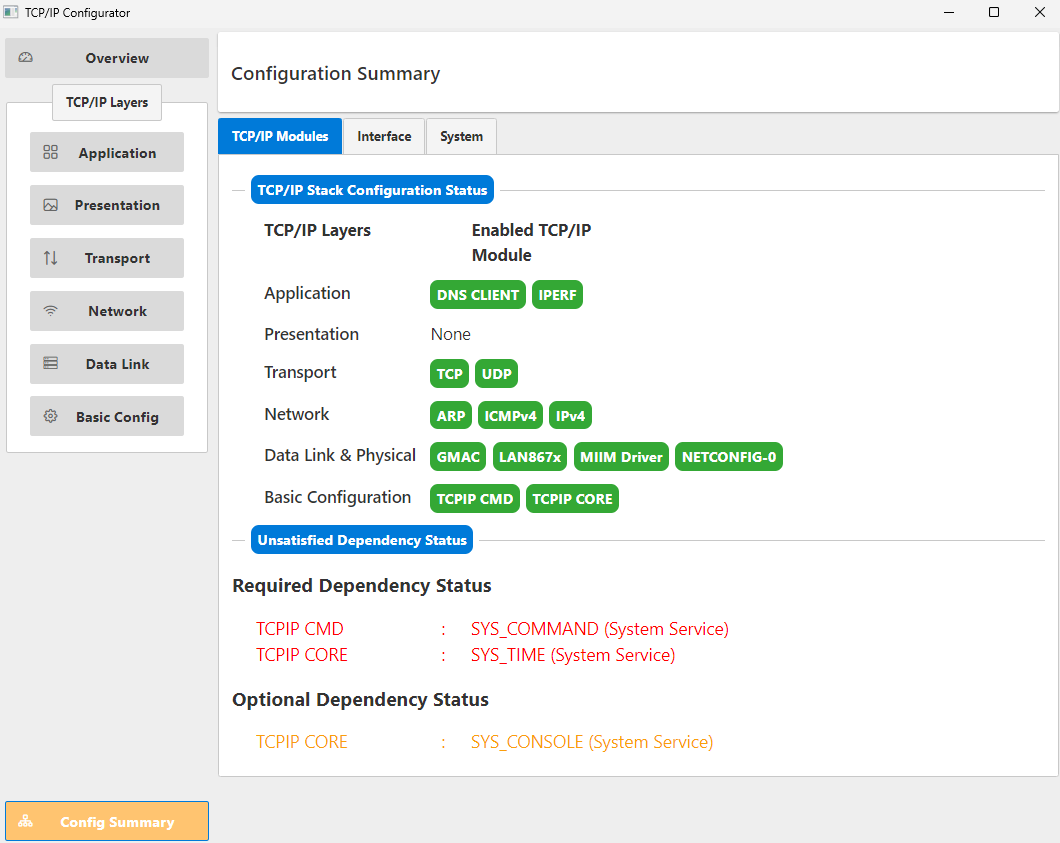Click the Transport arrows icon
The image size is (1060, 843).
[51, 258]
